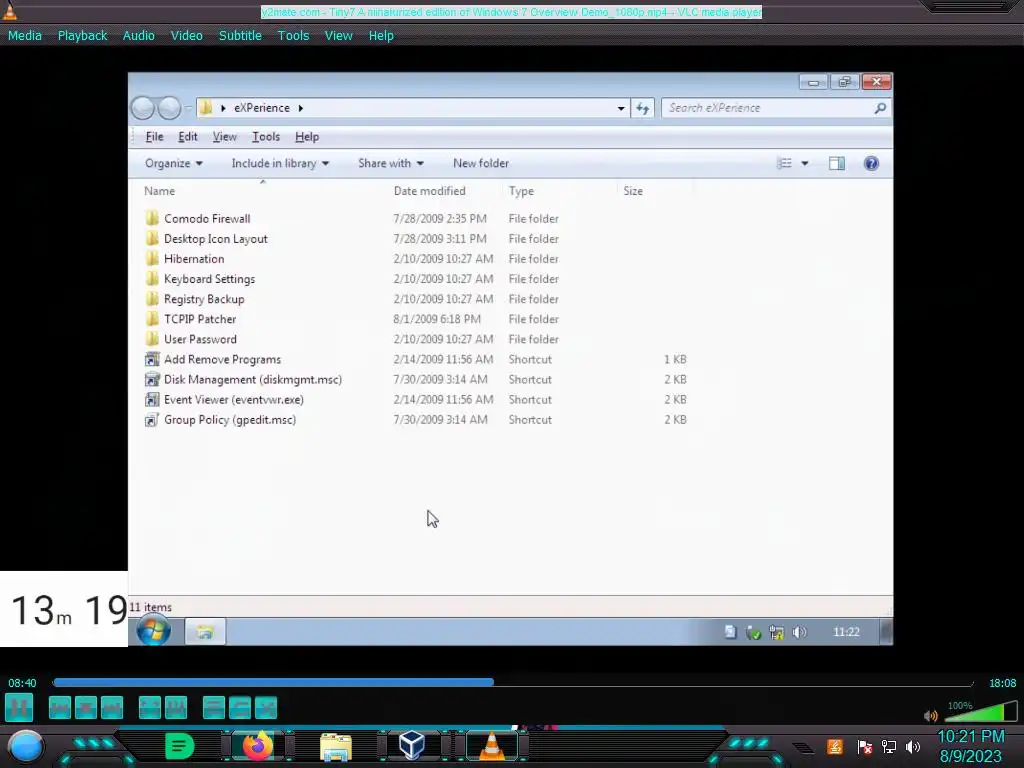The height and width of the screenshot is (768, 1024).
Task: Click the VLC cone icon in title bar
Action: click(10, 10)
